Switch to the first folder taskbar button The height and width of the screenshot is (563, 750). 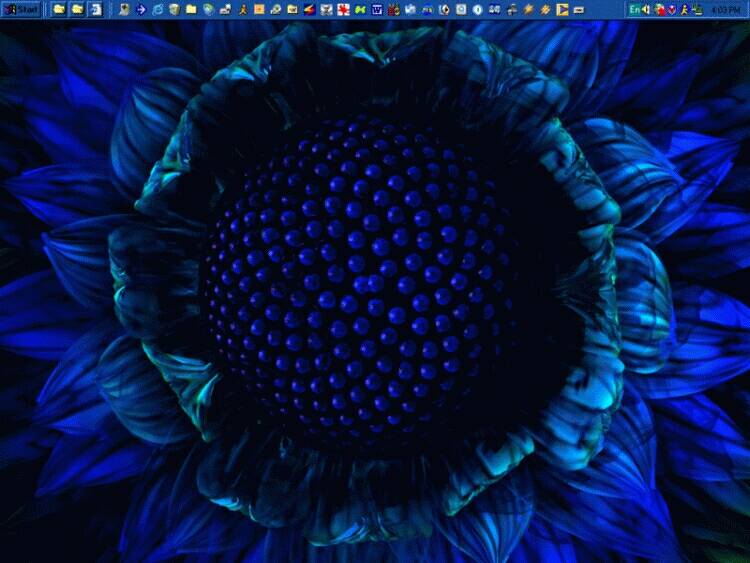[59, 9]
